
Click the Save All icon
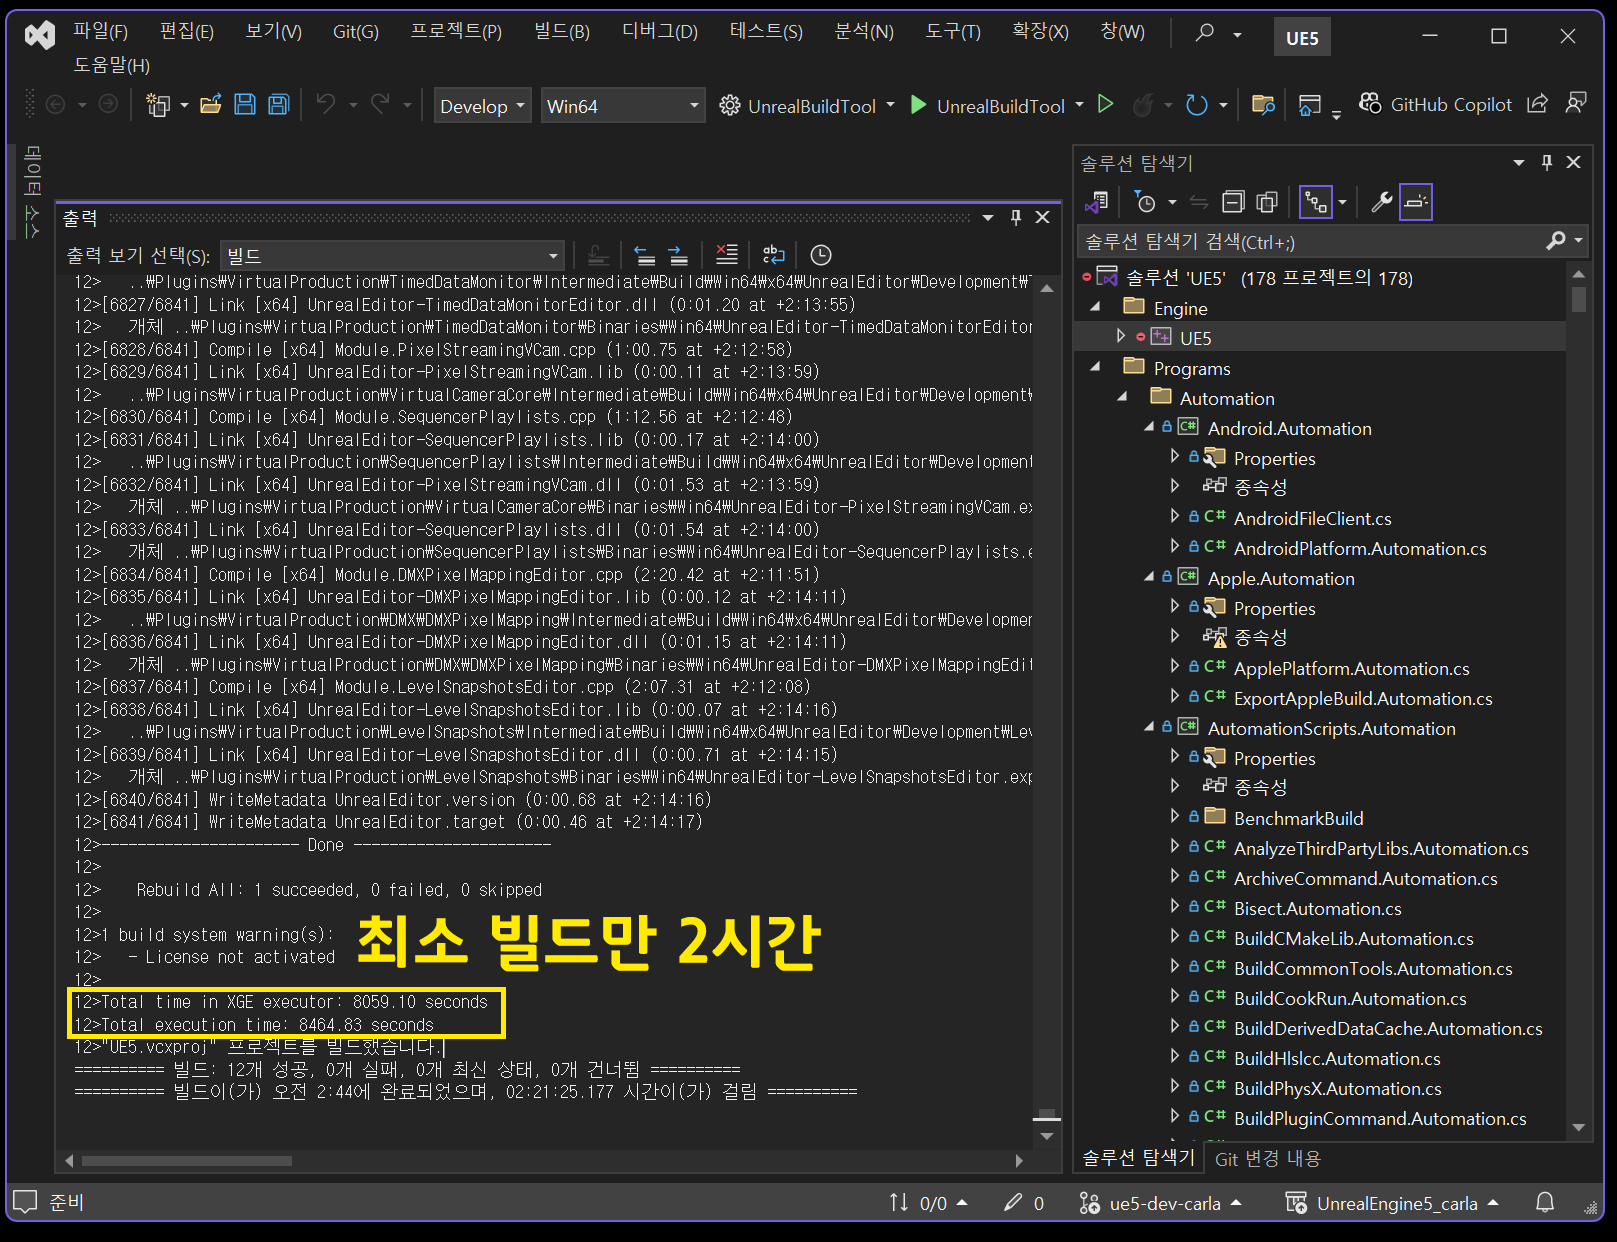pyautogui.click(x=279, y=105)
